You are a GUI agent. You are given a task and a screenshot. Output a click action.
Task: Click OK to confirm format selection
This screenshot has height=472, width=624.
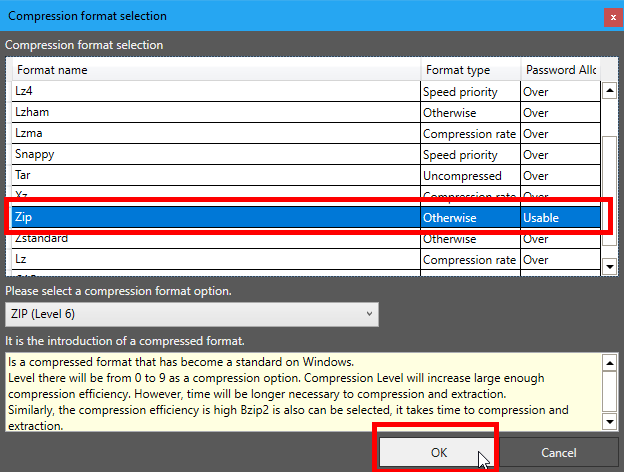pyautogui.click(x=437, y=452)
